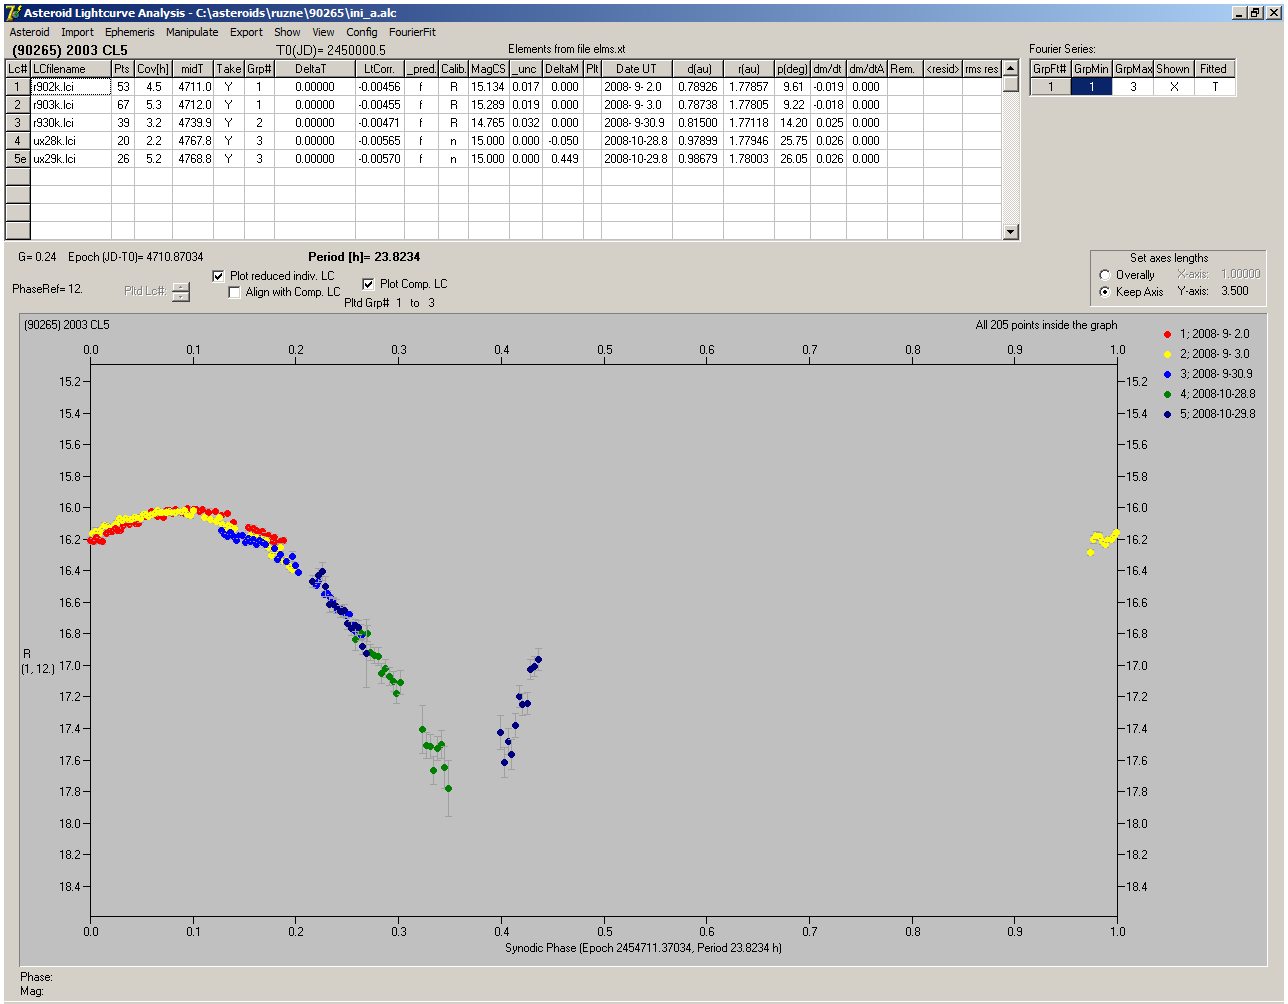Click MagCS value 15.134 in row 1
This screenshot has height=1004, width=1288.
pyautogui.click(x=488, y=87)
